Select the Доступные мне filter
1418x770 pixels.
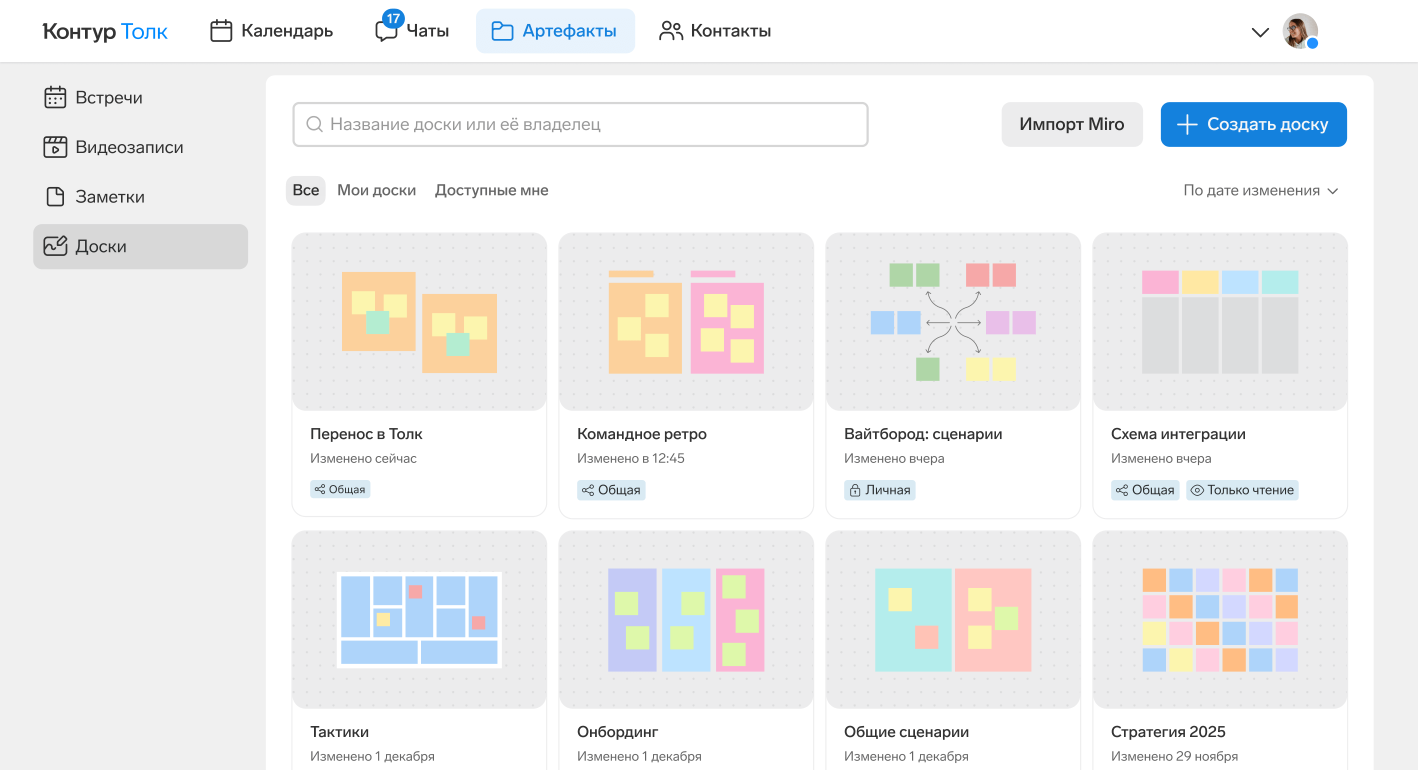point(492,190)
